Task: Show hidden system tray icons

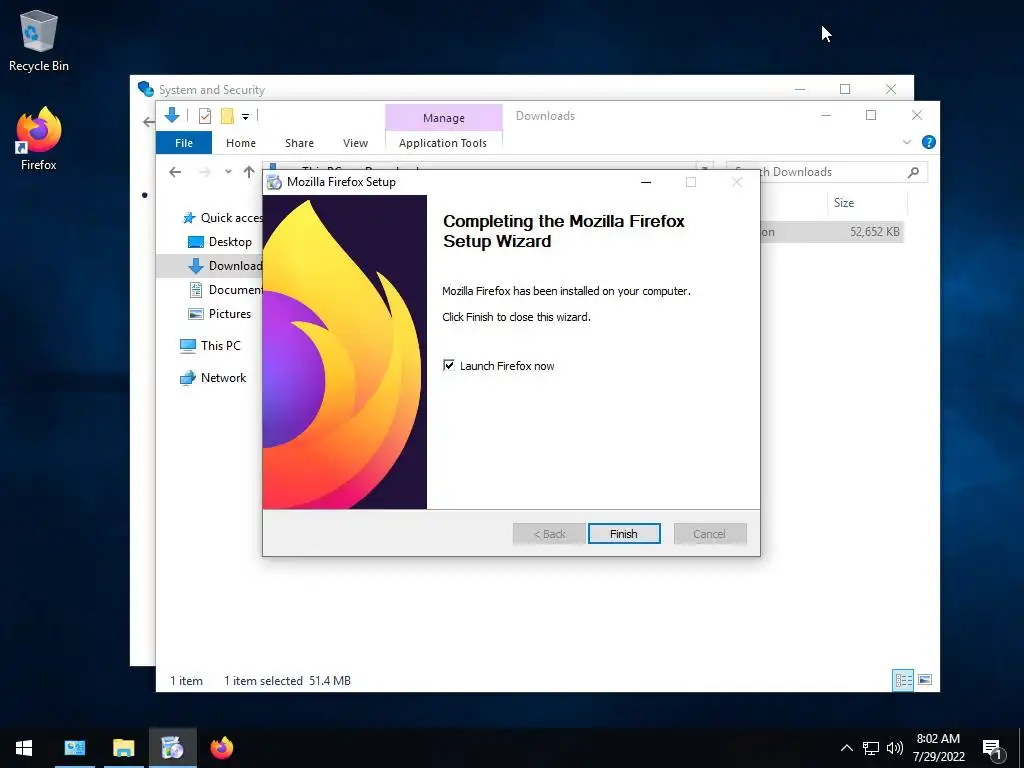Action: (x=846, y=748)
